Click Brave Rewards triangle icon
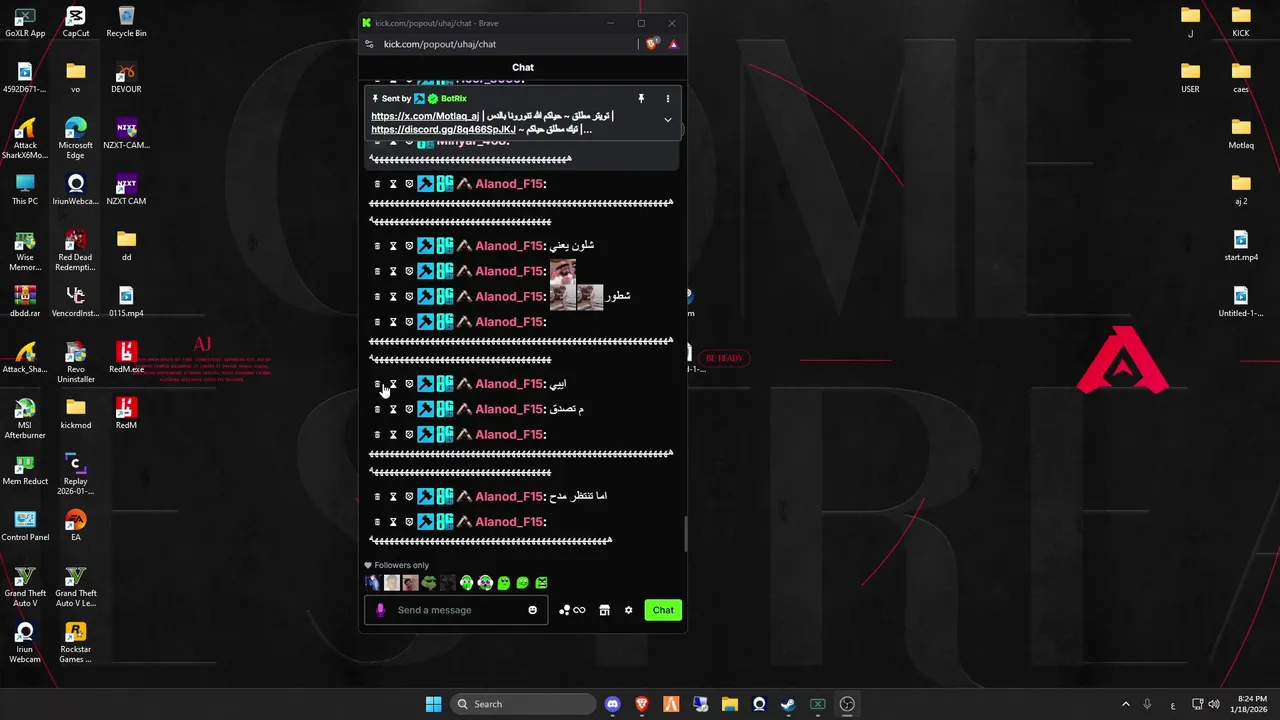Image resolution: width=1280 pixels, height=720 pixels. click(x=673, y=44)
